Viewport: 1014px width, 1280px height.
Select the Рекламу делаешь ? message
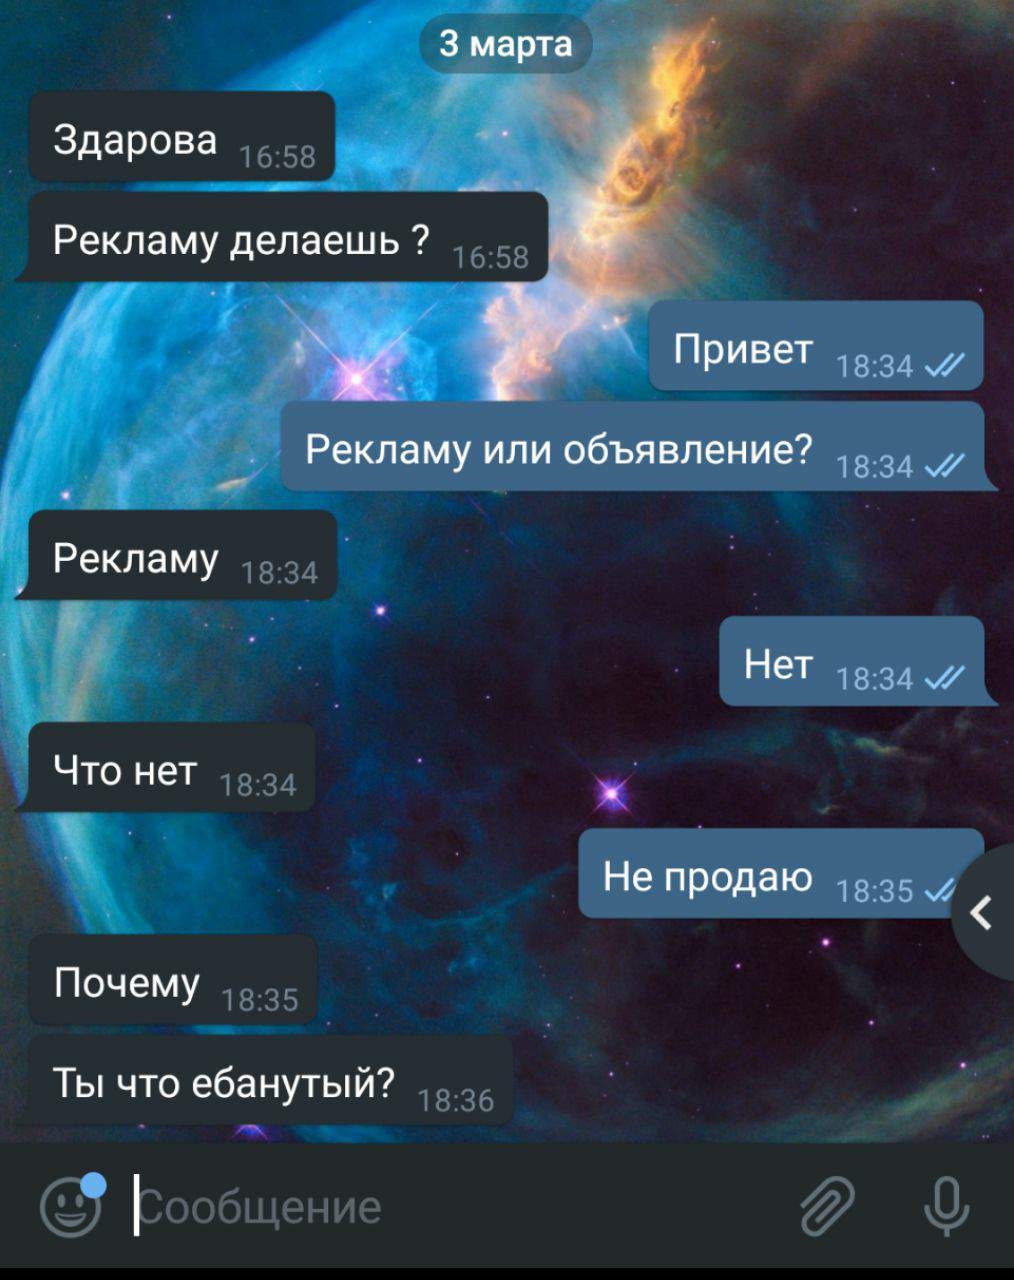pyautogui.click(x=287, y=237)
